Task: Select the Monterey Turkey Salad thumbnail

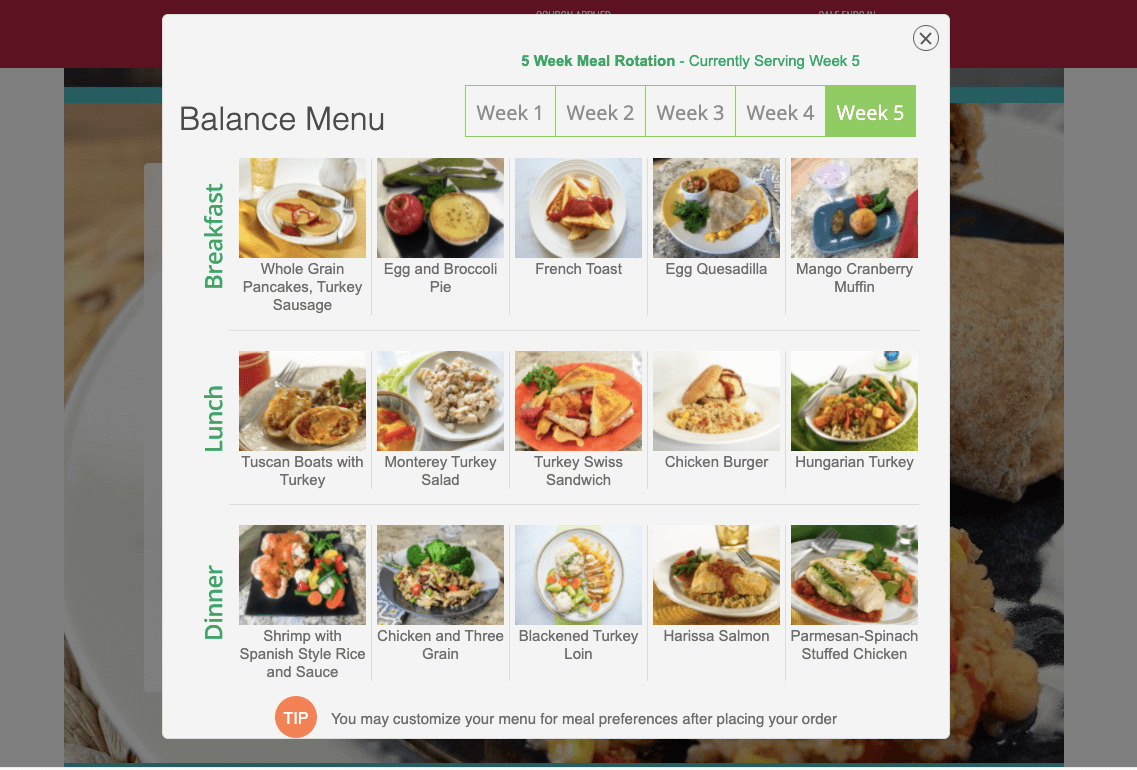Action: (440, 401)
